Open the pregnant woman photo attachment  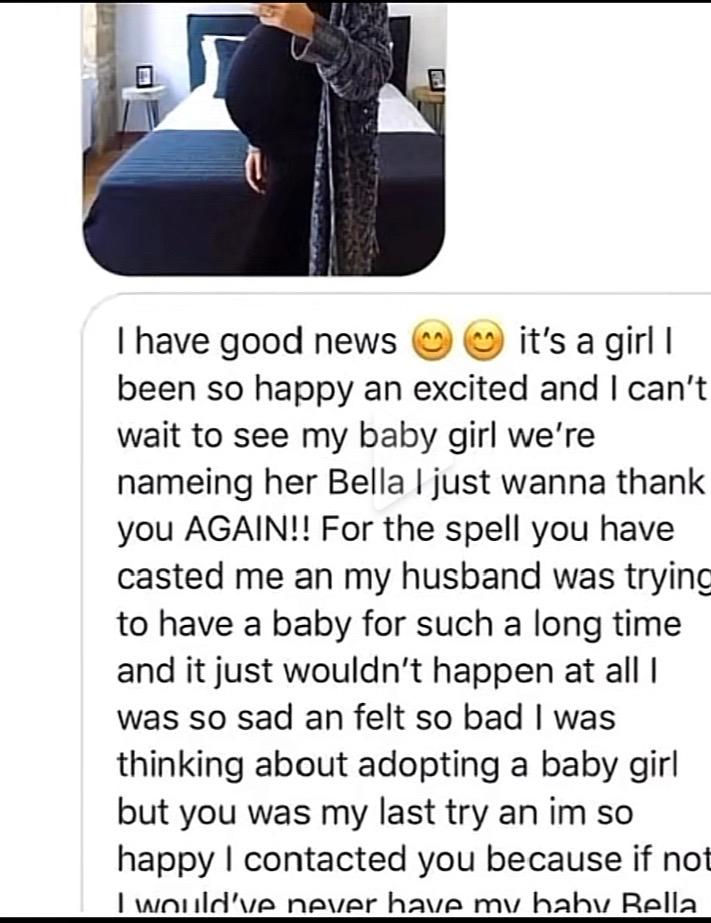(264, 139)
